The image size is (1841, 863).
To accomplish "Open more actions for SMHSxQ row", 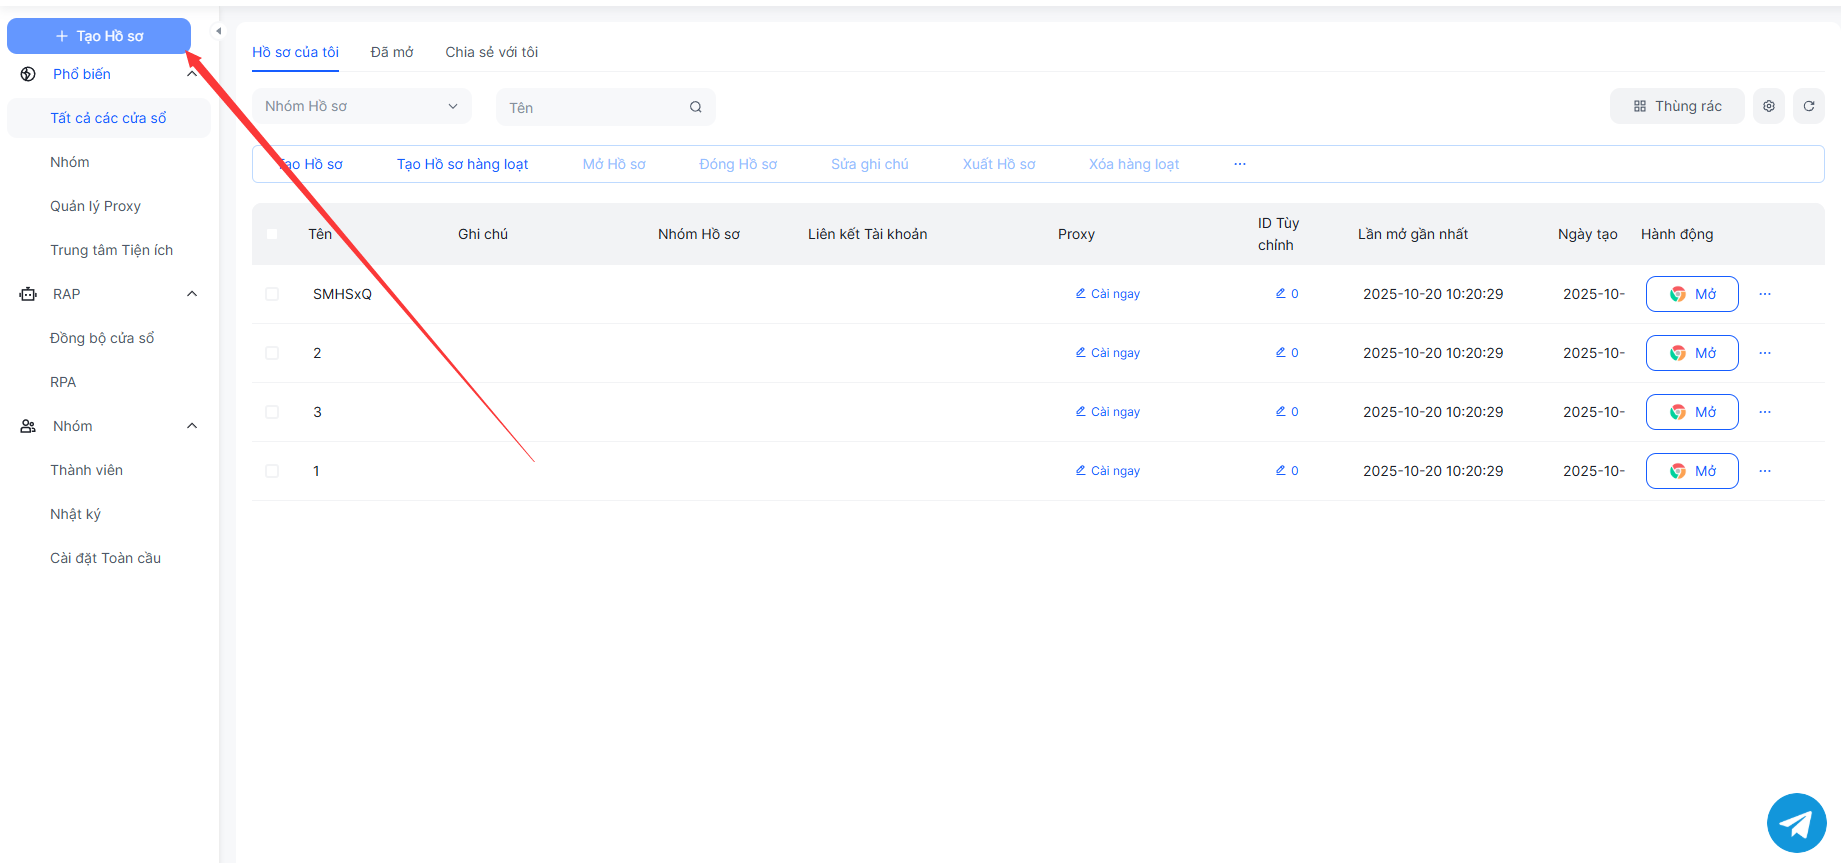I will tap(1764, 294).
